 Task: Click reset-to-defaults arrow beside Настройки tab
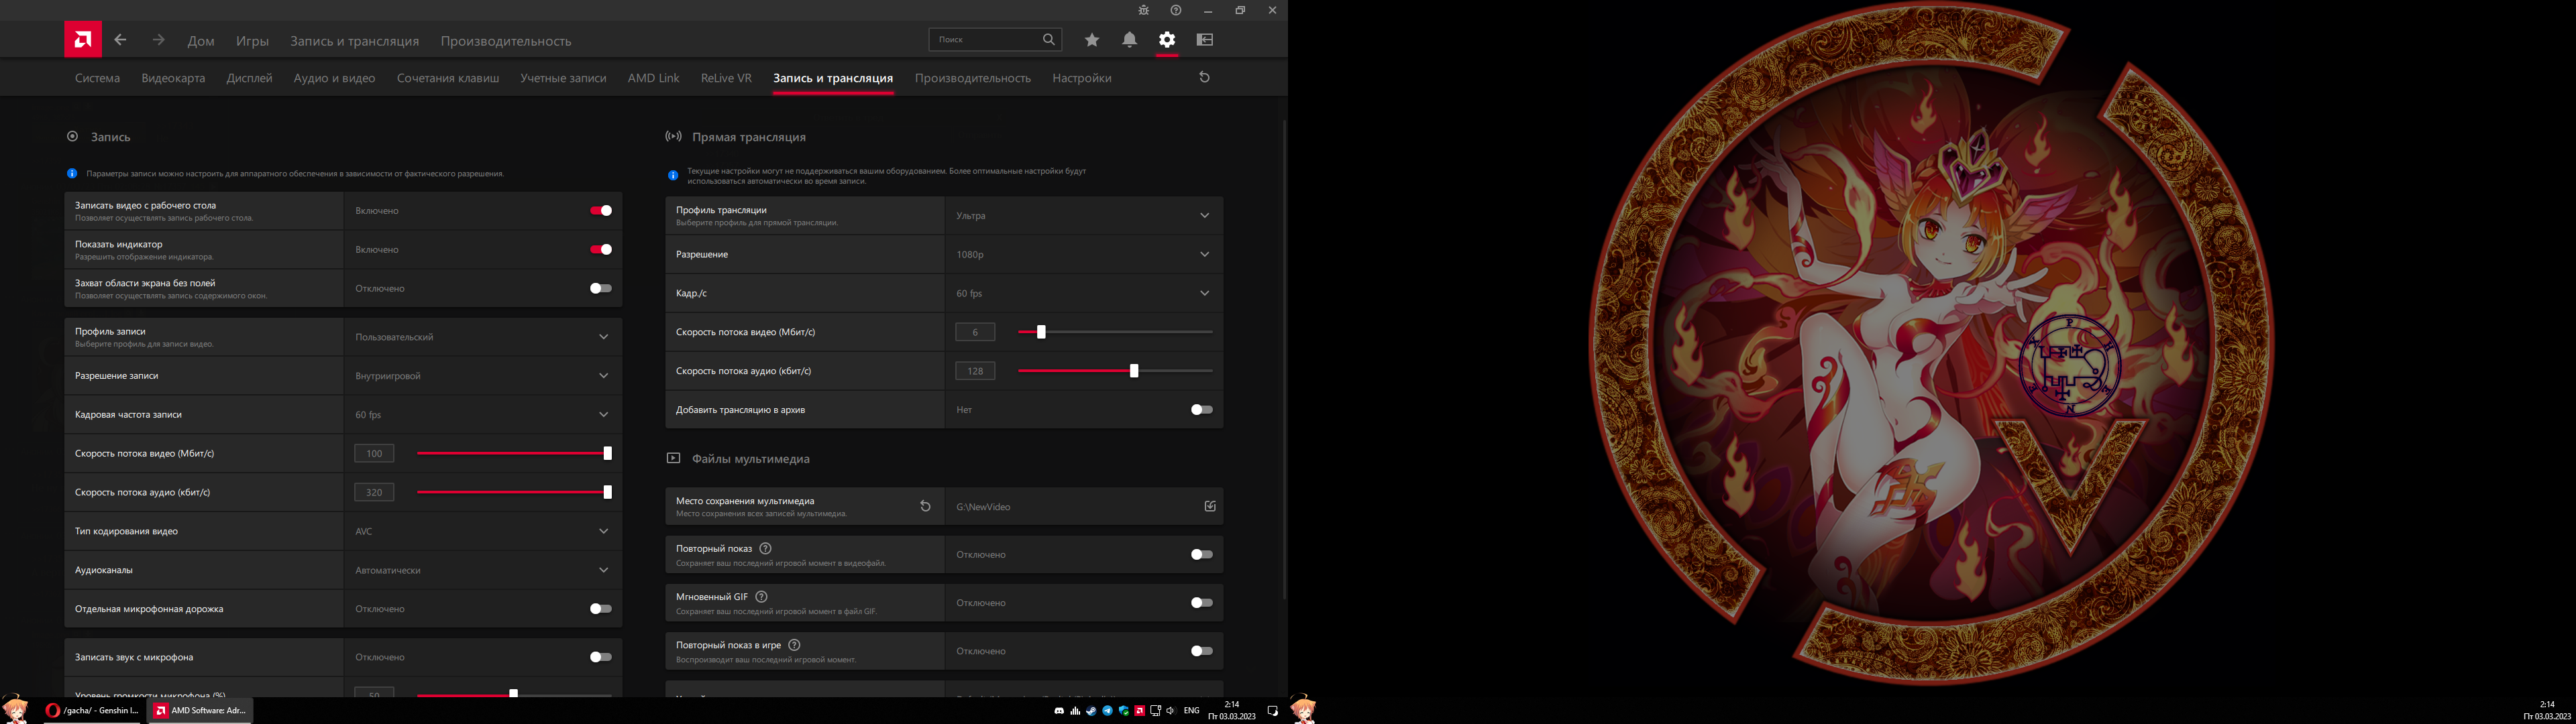coord(1204,77)
